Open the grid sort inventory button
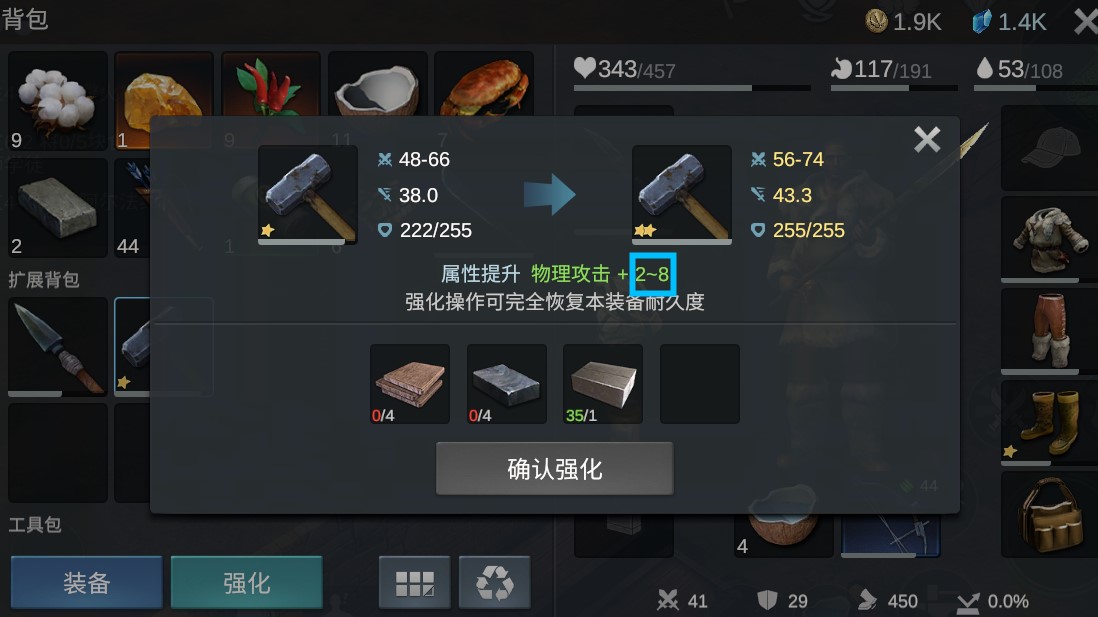The image size is (1098, 617). 415,582
